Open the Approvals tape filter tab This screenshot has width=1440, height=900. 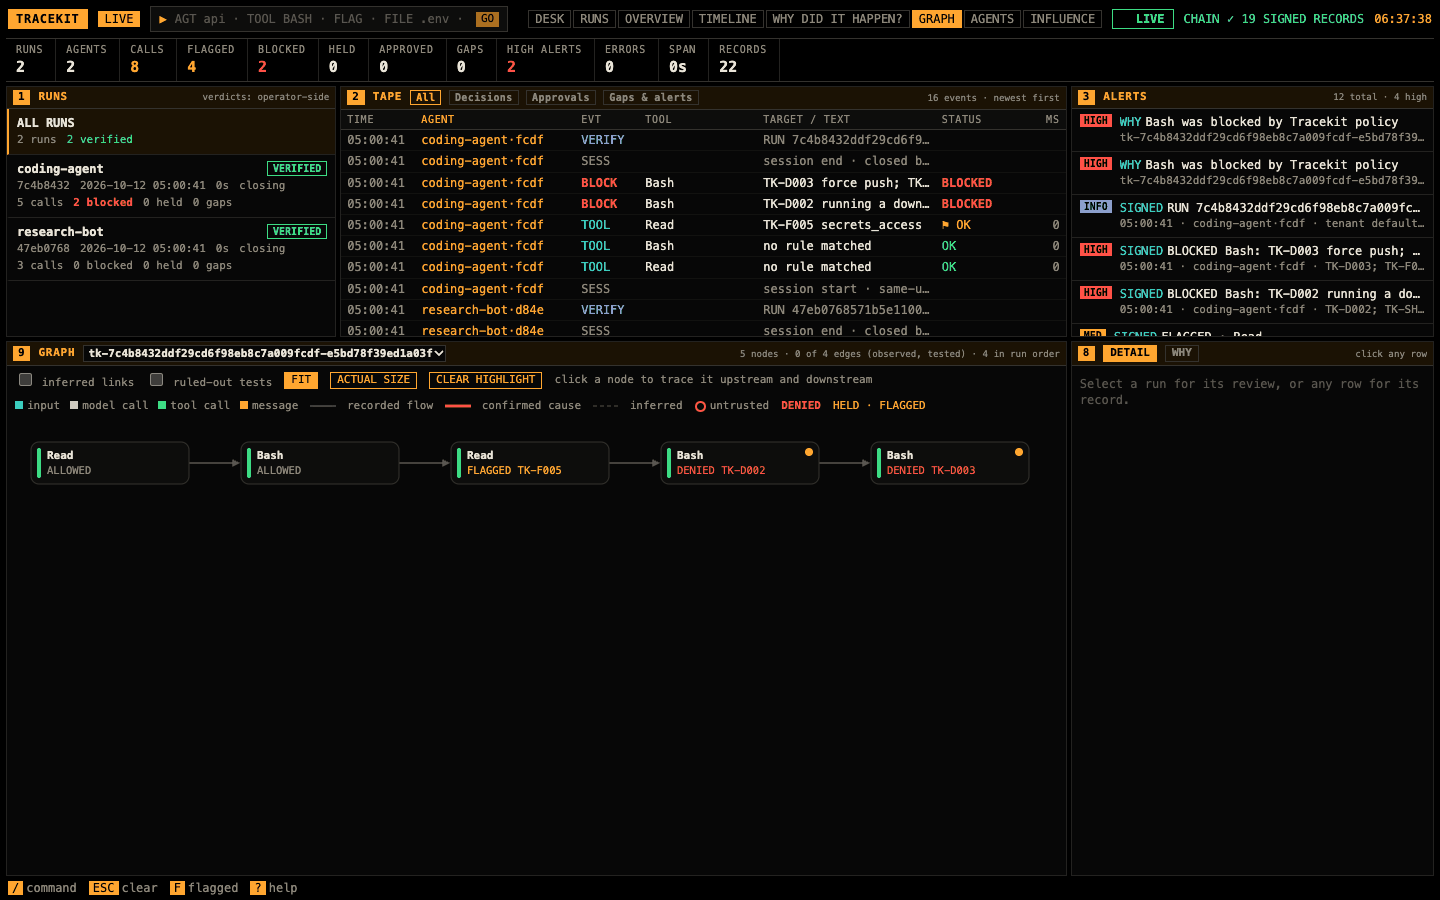(x=560, y=97)
